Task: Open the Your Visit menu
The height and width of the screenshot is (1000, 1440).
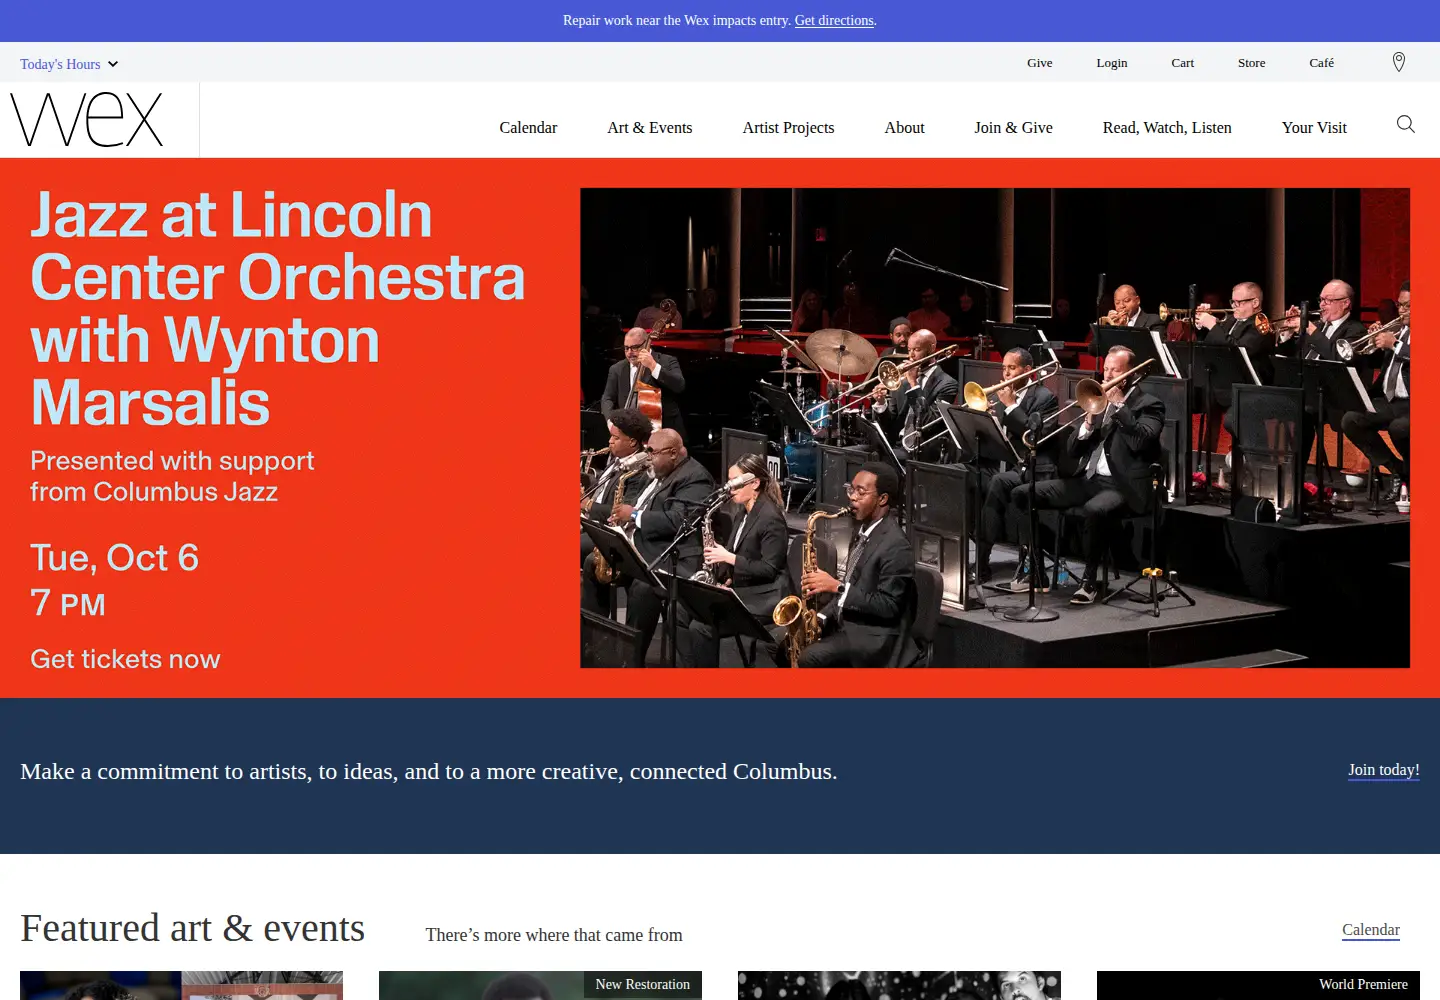Action: tap(1314, 128)
